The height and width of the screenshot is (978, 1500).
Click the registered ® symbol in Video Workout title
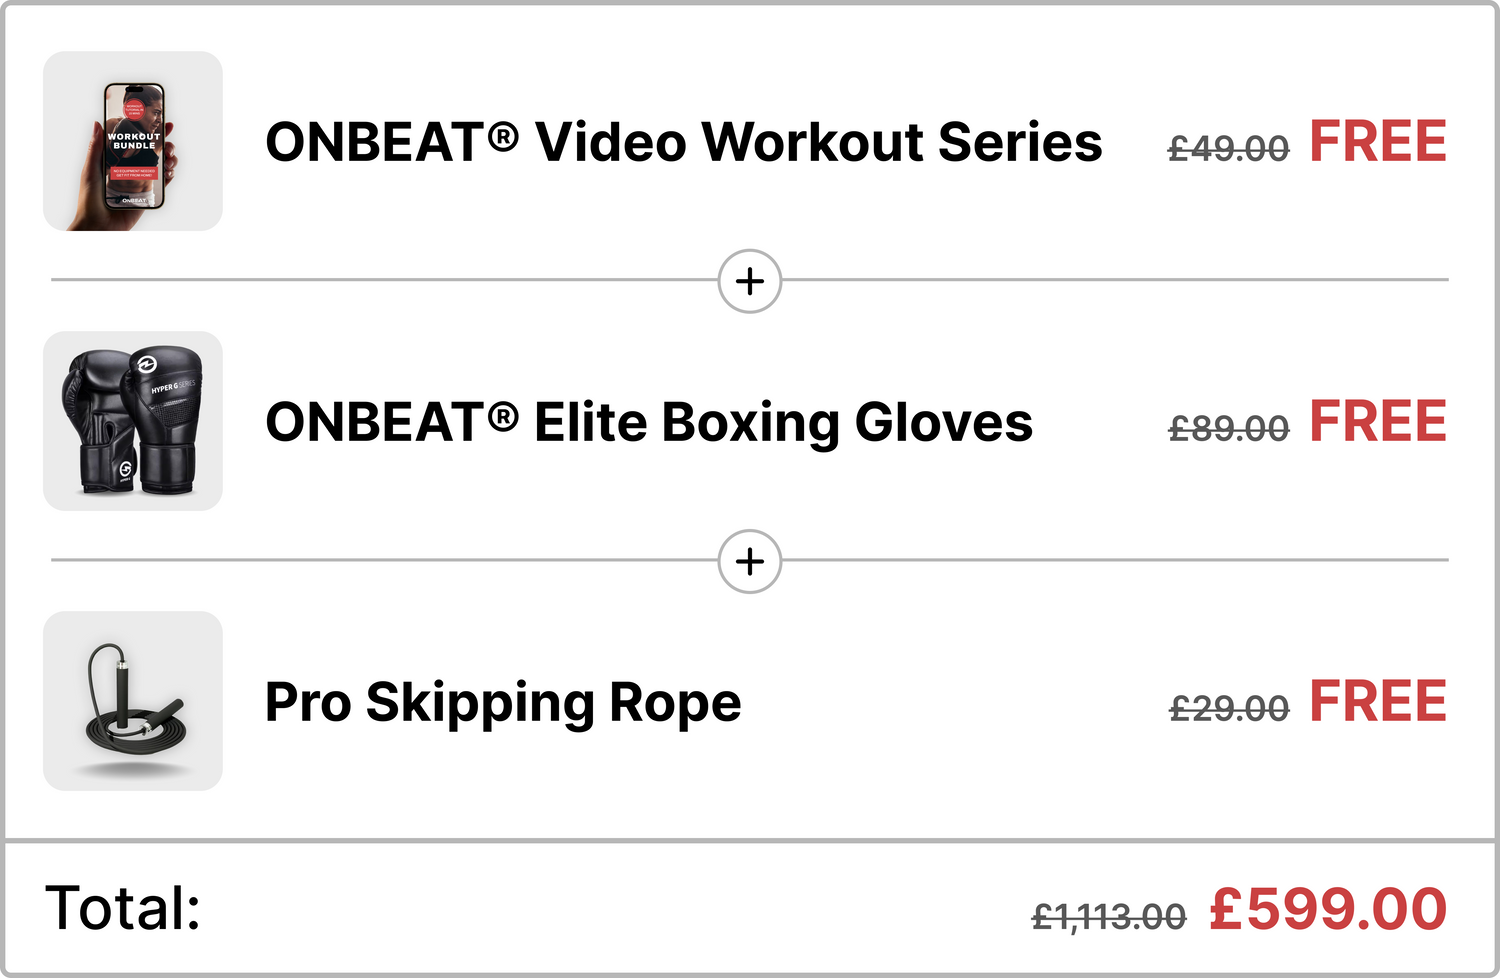(x=503, y=135)
